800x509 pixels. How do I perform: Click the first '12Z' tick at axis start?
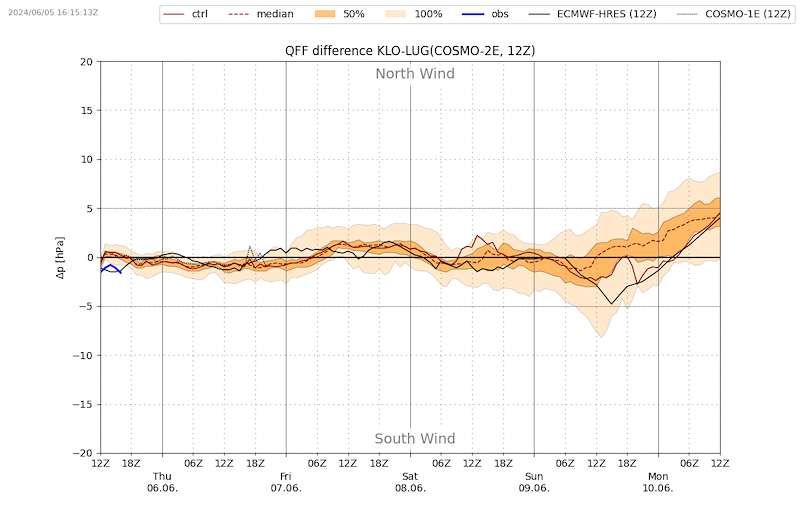click(101, 463)
